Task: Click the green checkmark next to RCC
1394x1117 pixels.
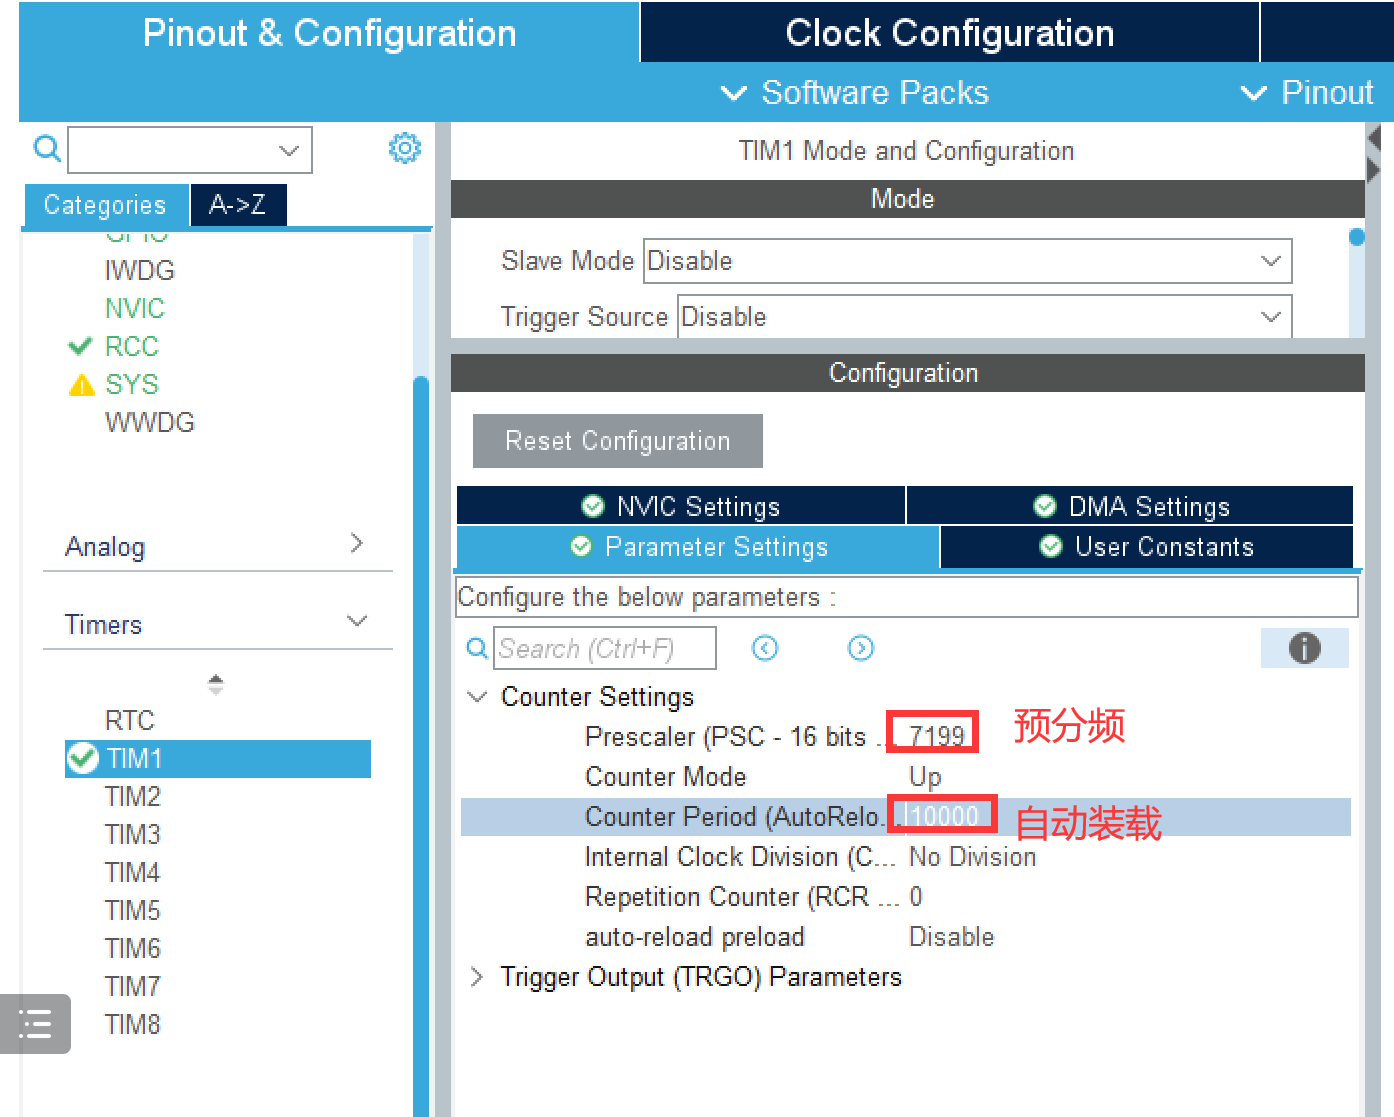Action: (x=80, y=347)
